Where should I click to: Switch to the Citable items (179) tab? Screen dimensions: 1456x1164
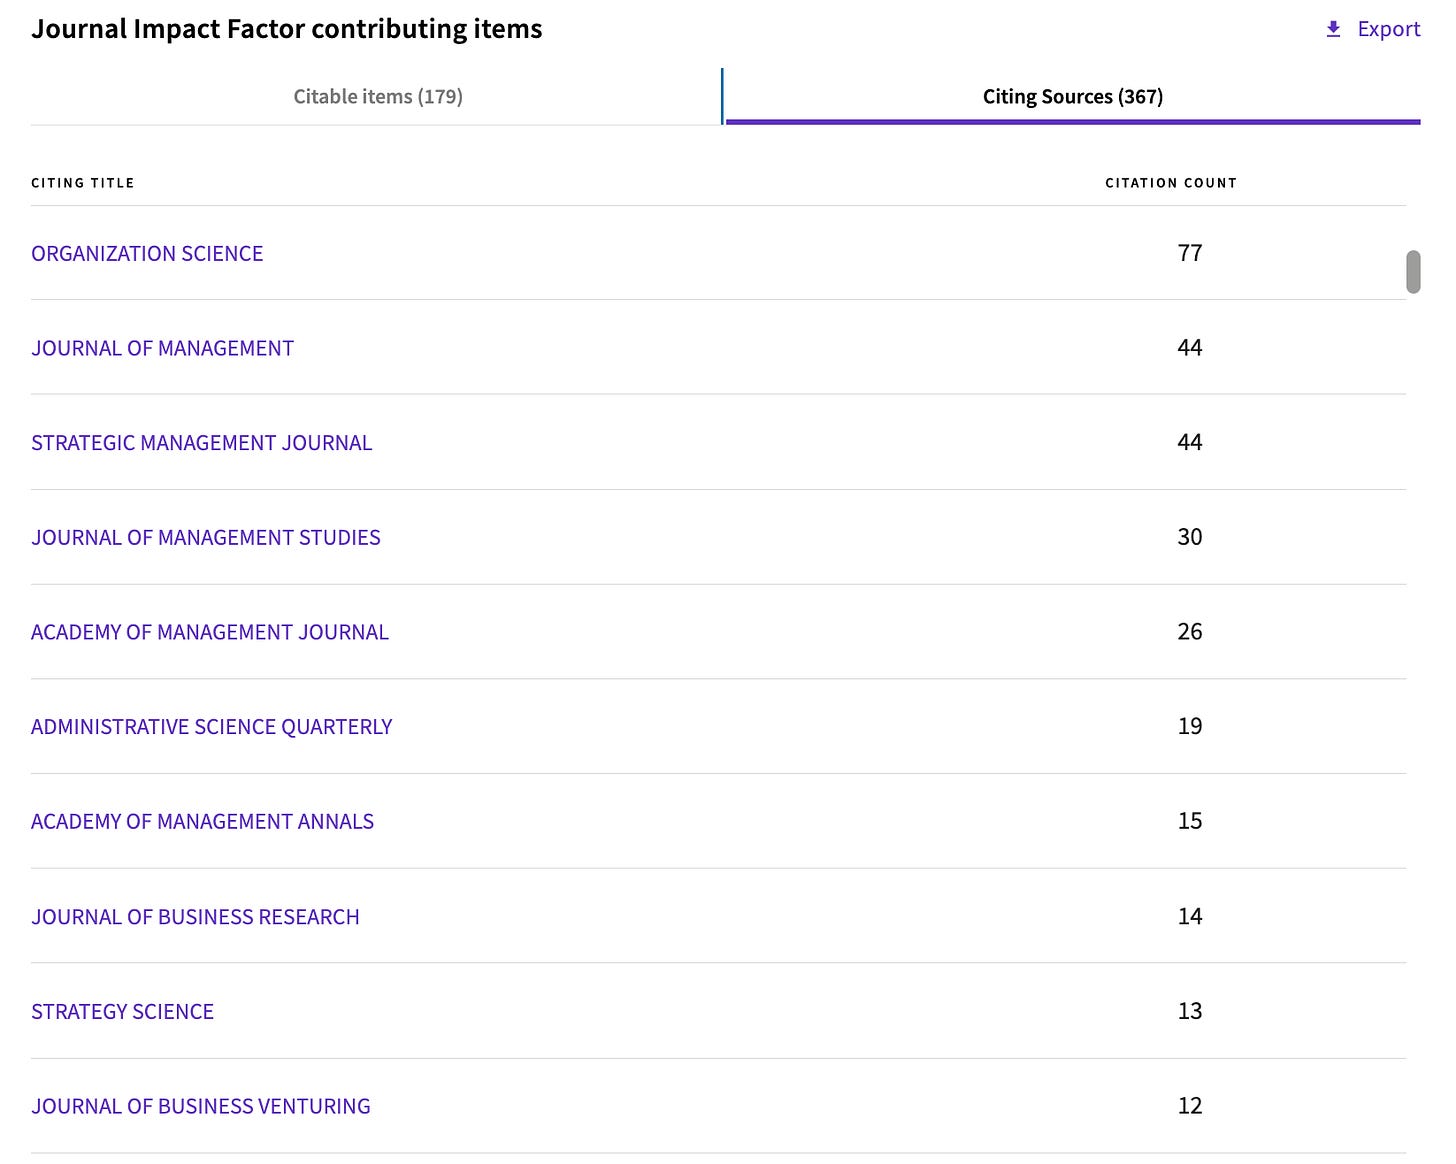pos(378,96)
